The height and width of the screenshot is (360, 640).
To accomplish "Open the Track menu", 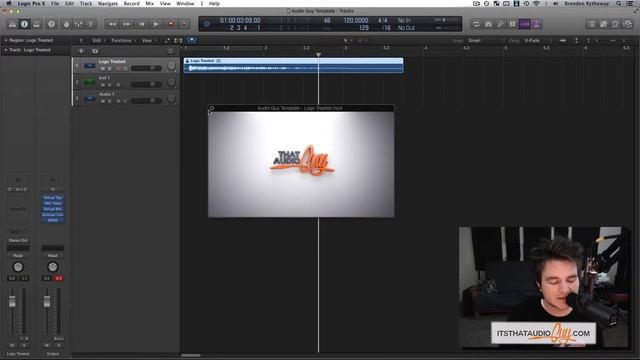I will [x=86, y=4].
